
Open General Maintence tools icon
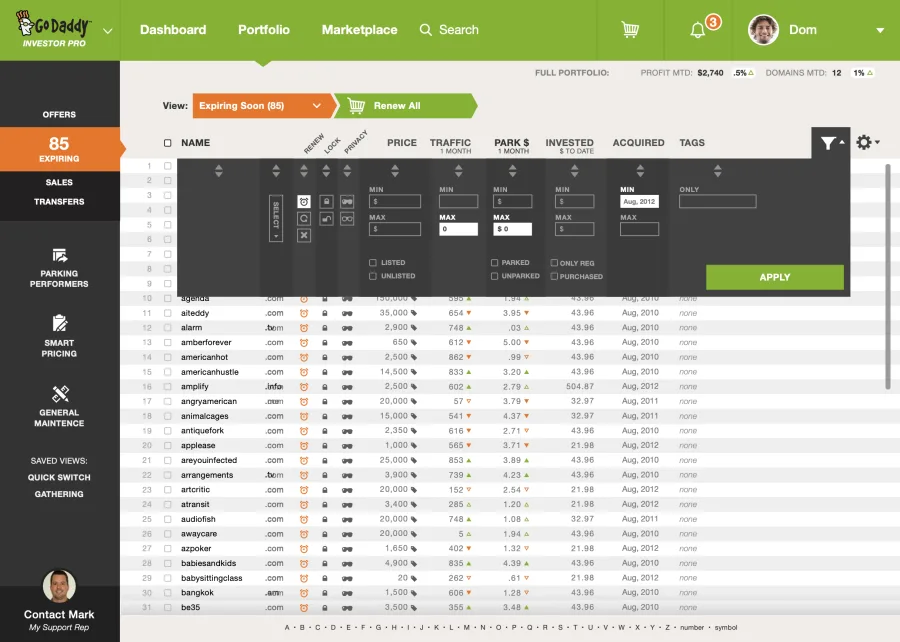[x=60, y=394]
